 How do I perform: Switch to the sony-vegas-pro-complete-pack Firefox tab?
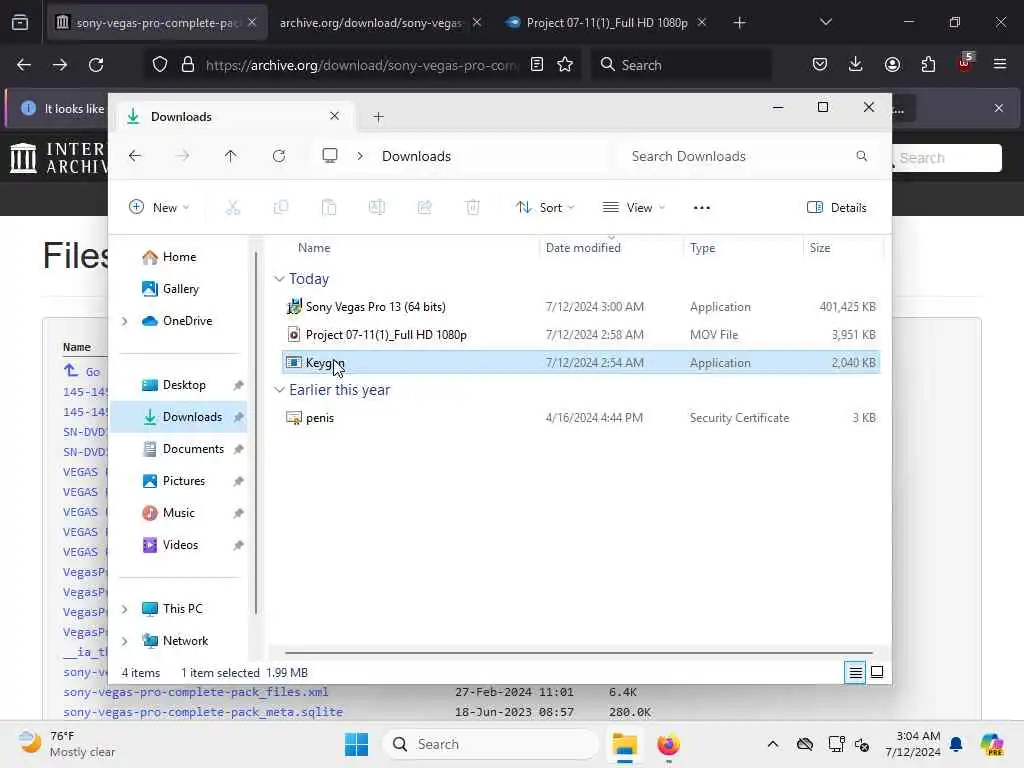(157, 23)
